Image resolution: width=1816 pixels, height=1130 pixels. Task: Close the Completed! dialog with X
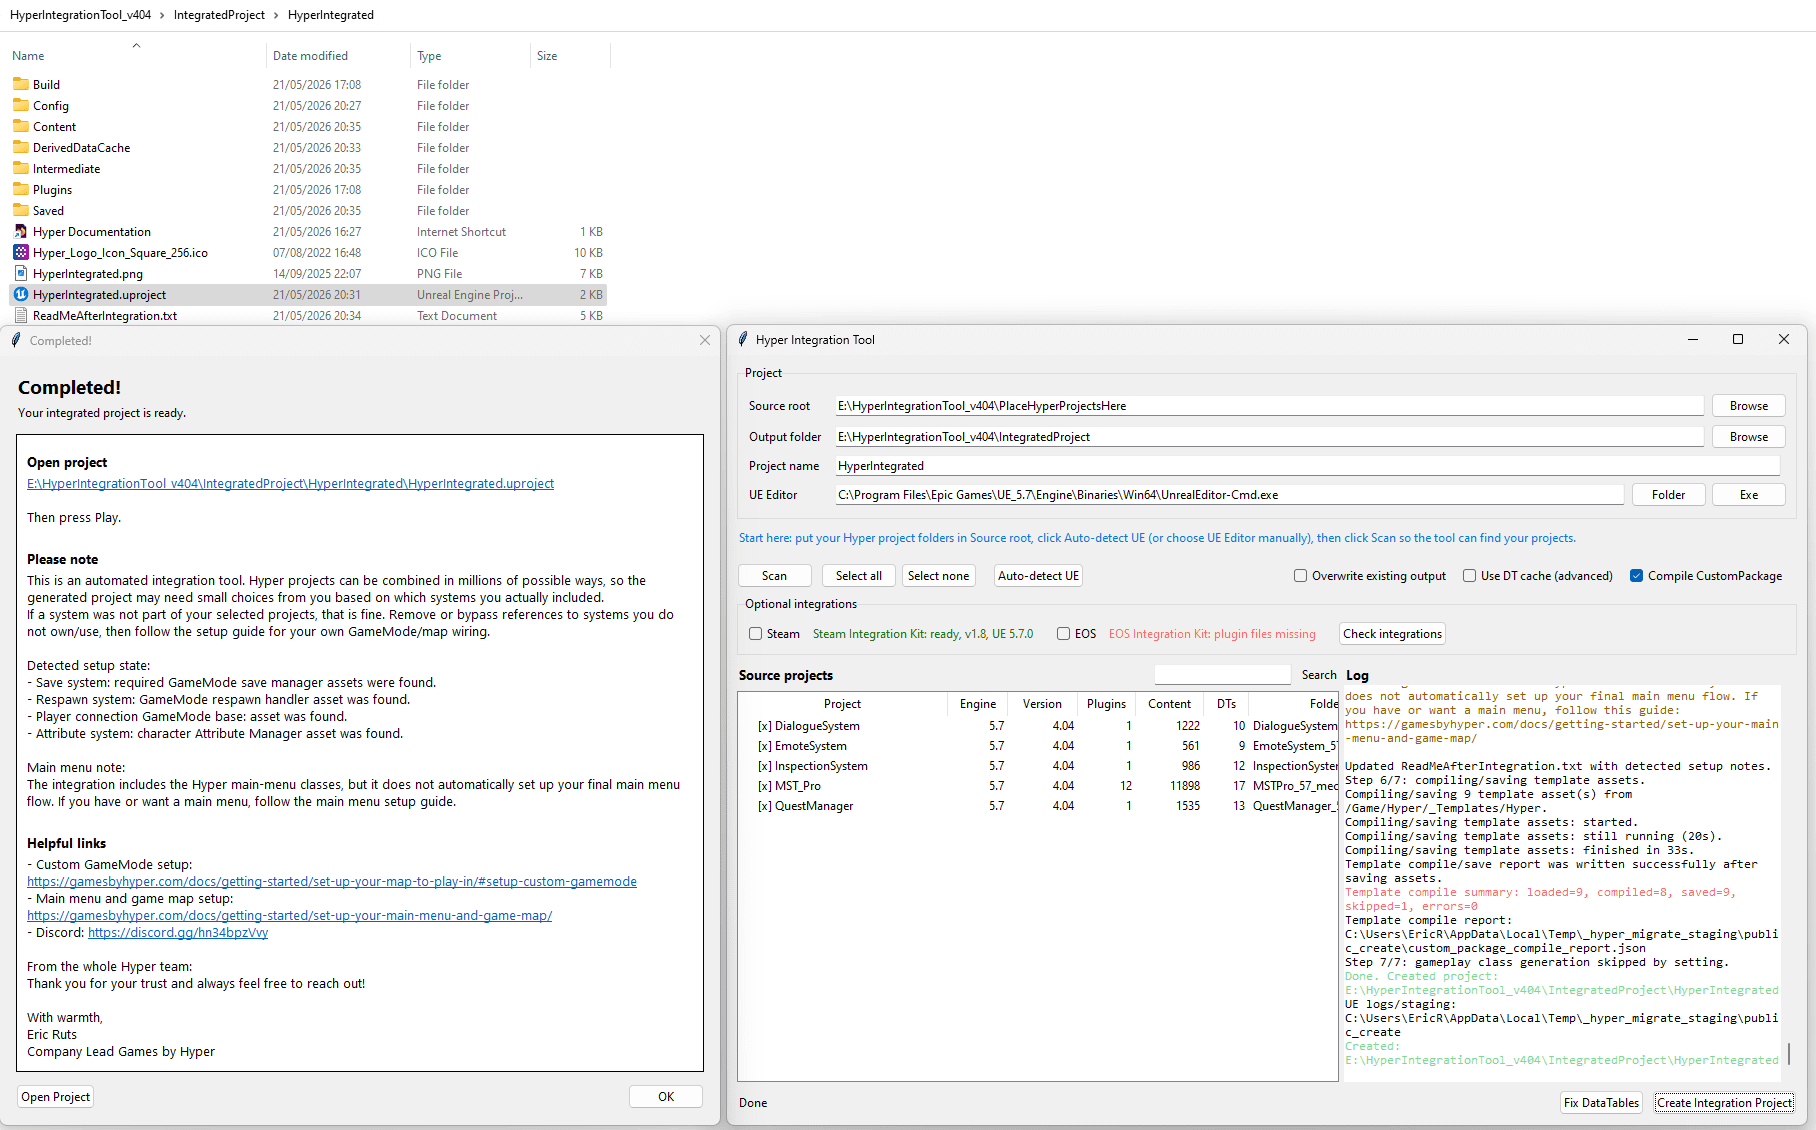[705, 340]
